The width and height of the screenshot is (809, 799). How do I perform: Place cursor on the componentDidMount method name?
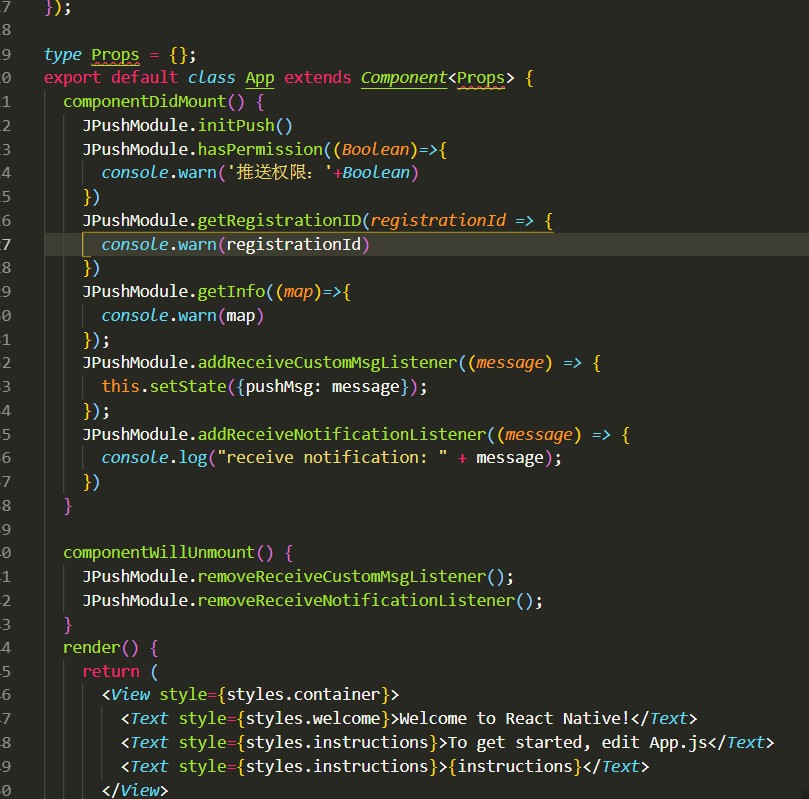[142, 101]
